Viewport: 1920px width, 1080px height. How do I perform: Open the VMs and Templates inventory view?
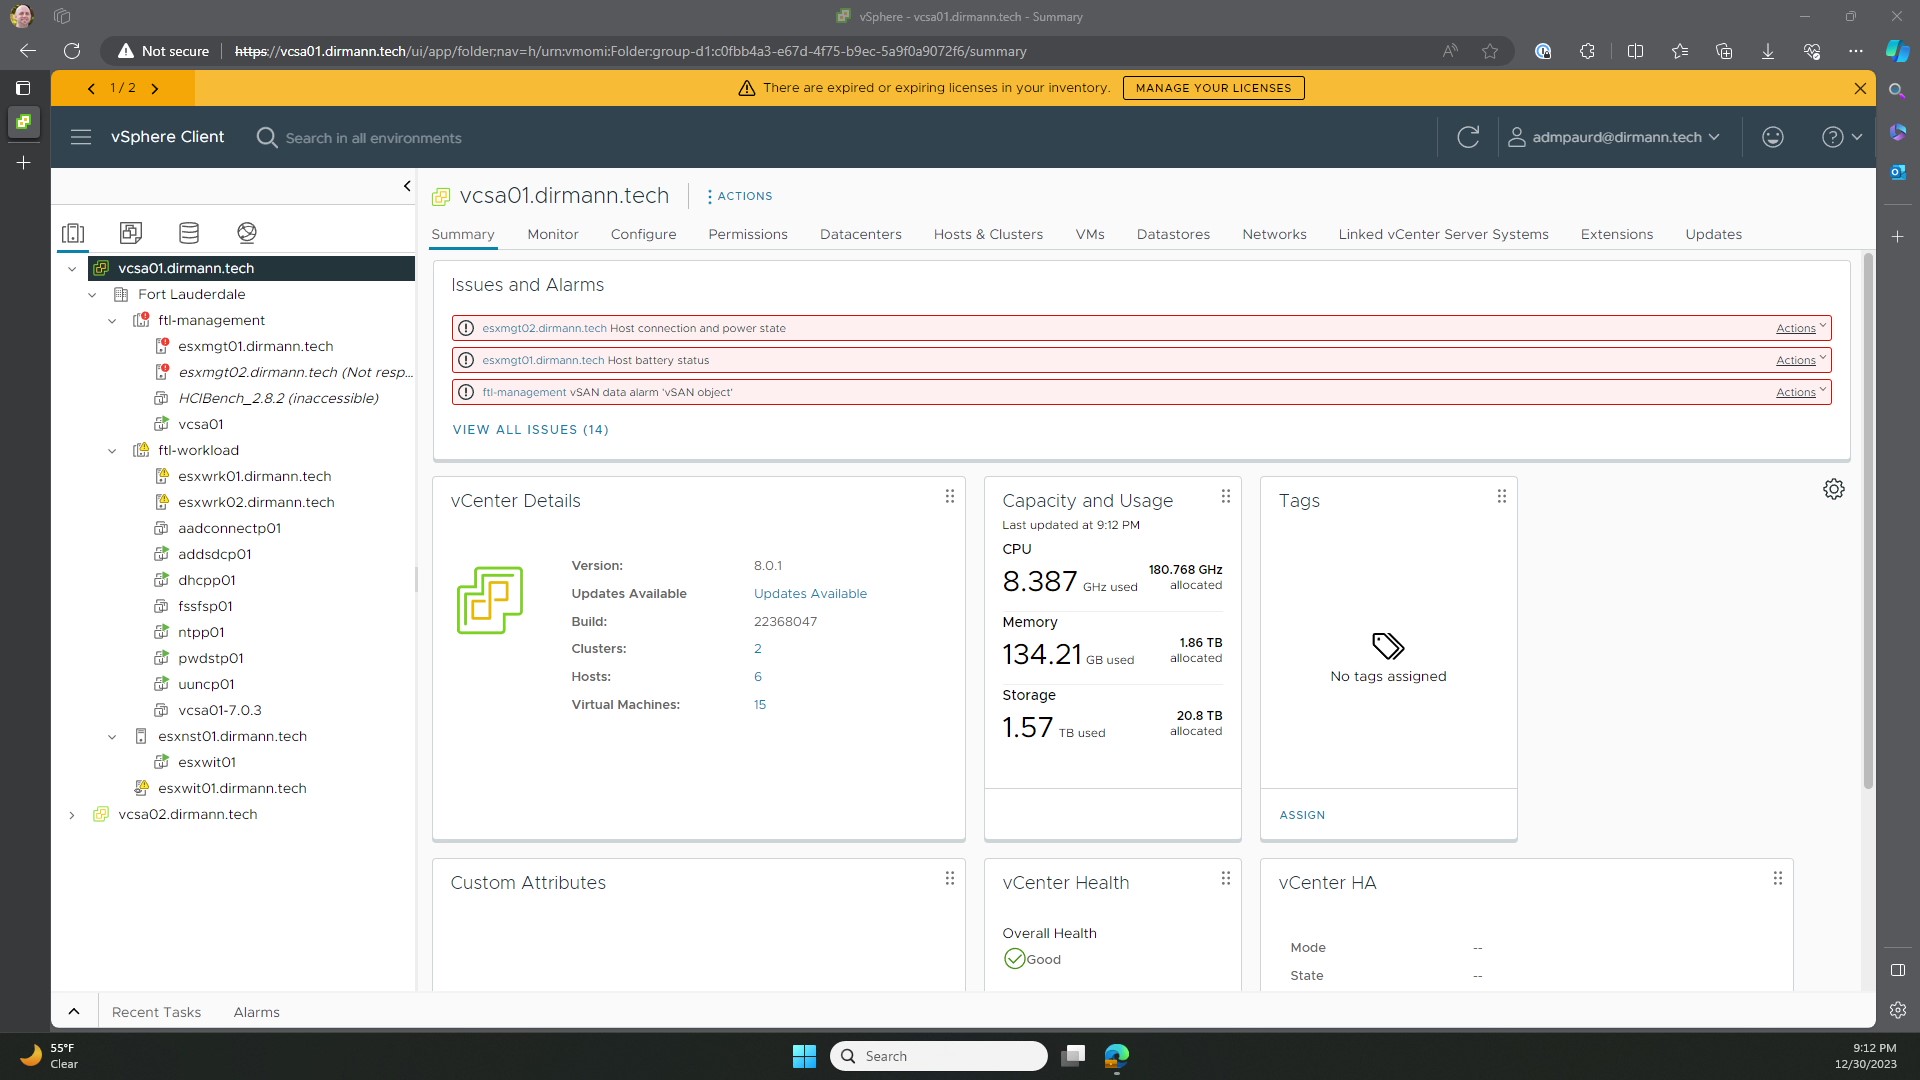[131, 233]
